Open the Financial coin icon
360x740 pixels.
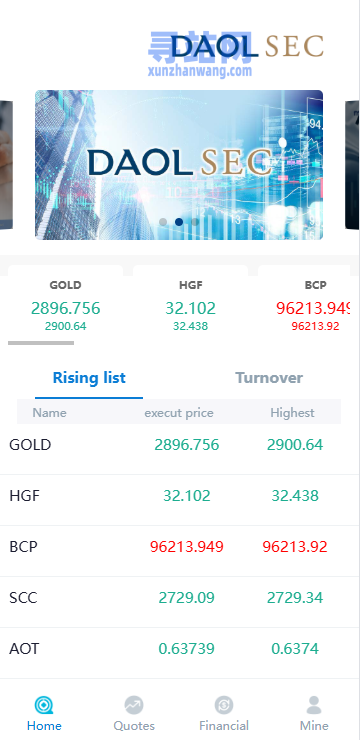[224, 705]
